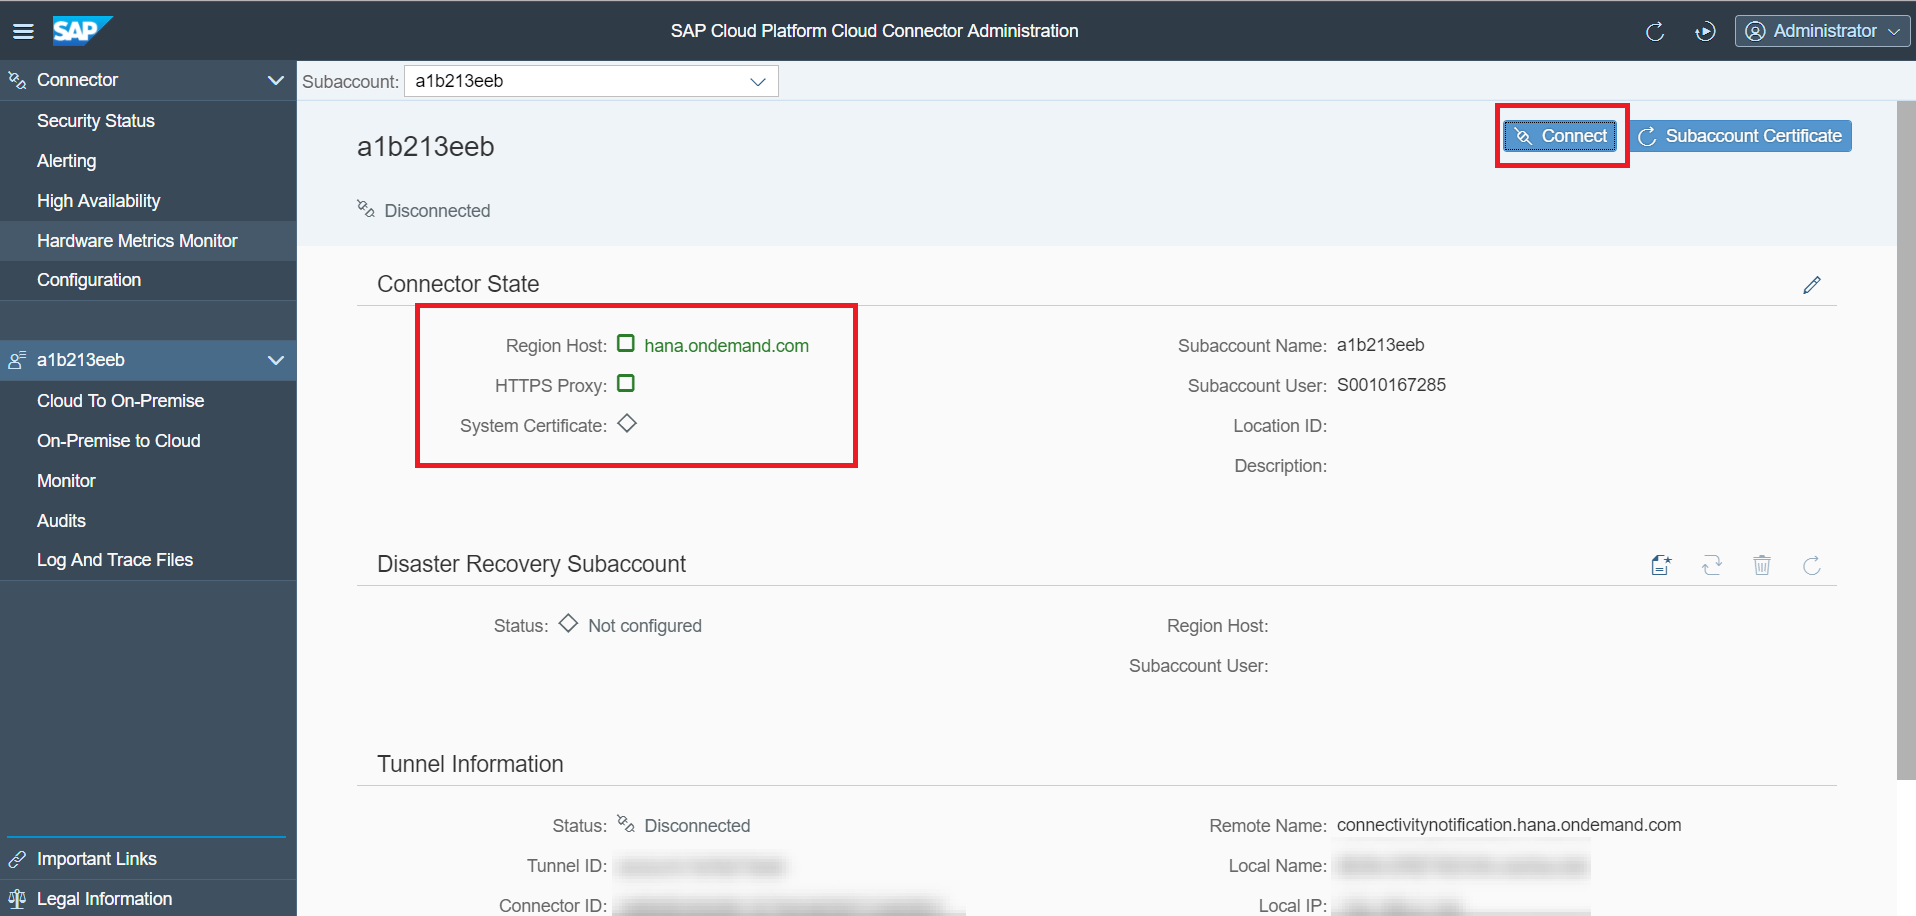The height and width of the screenshot is (916, 1916).
Task: Open Legal Information
Action: pos(104,899)
